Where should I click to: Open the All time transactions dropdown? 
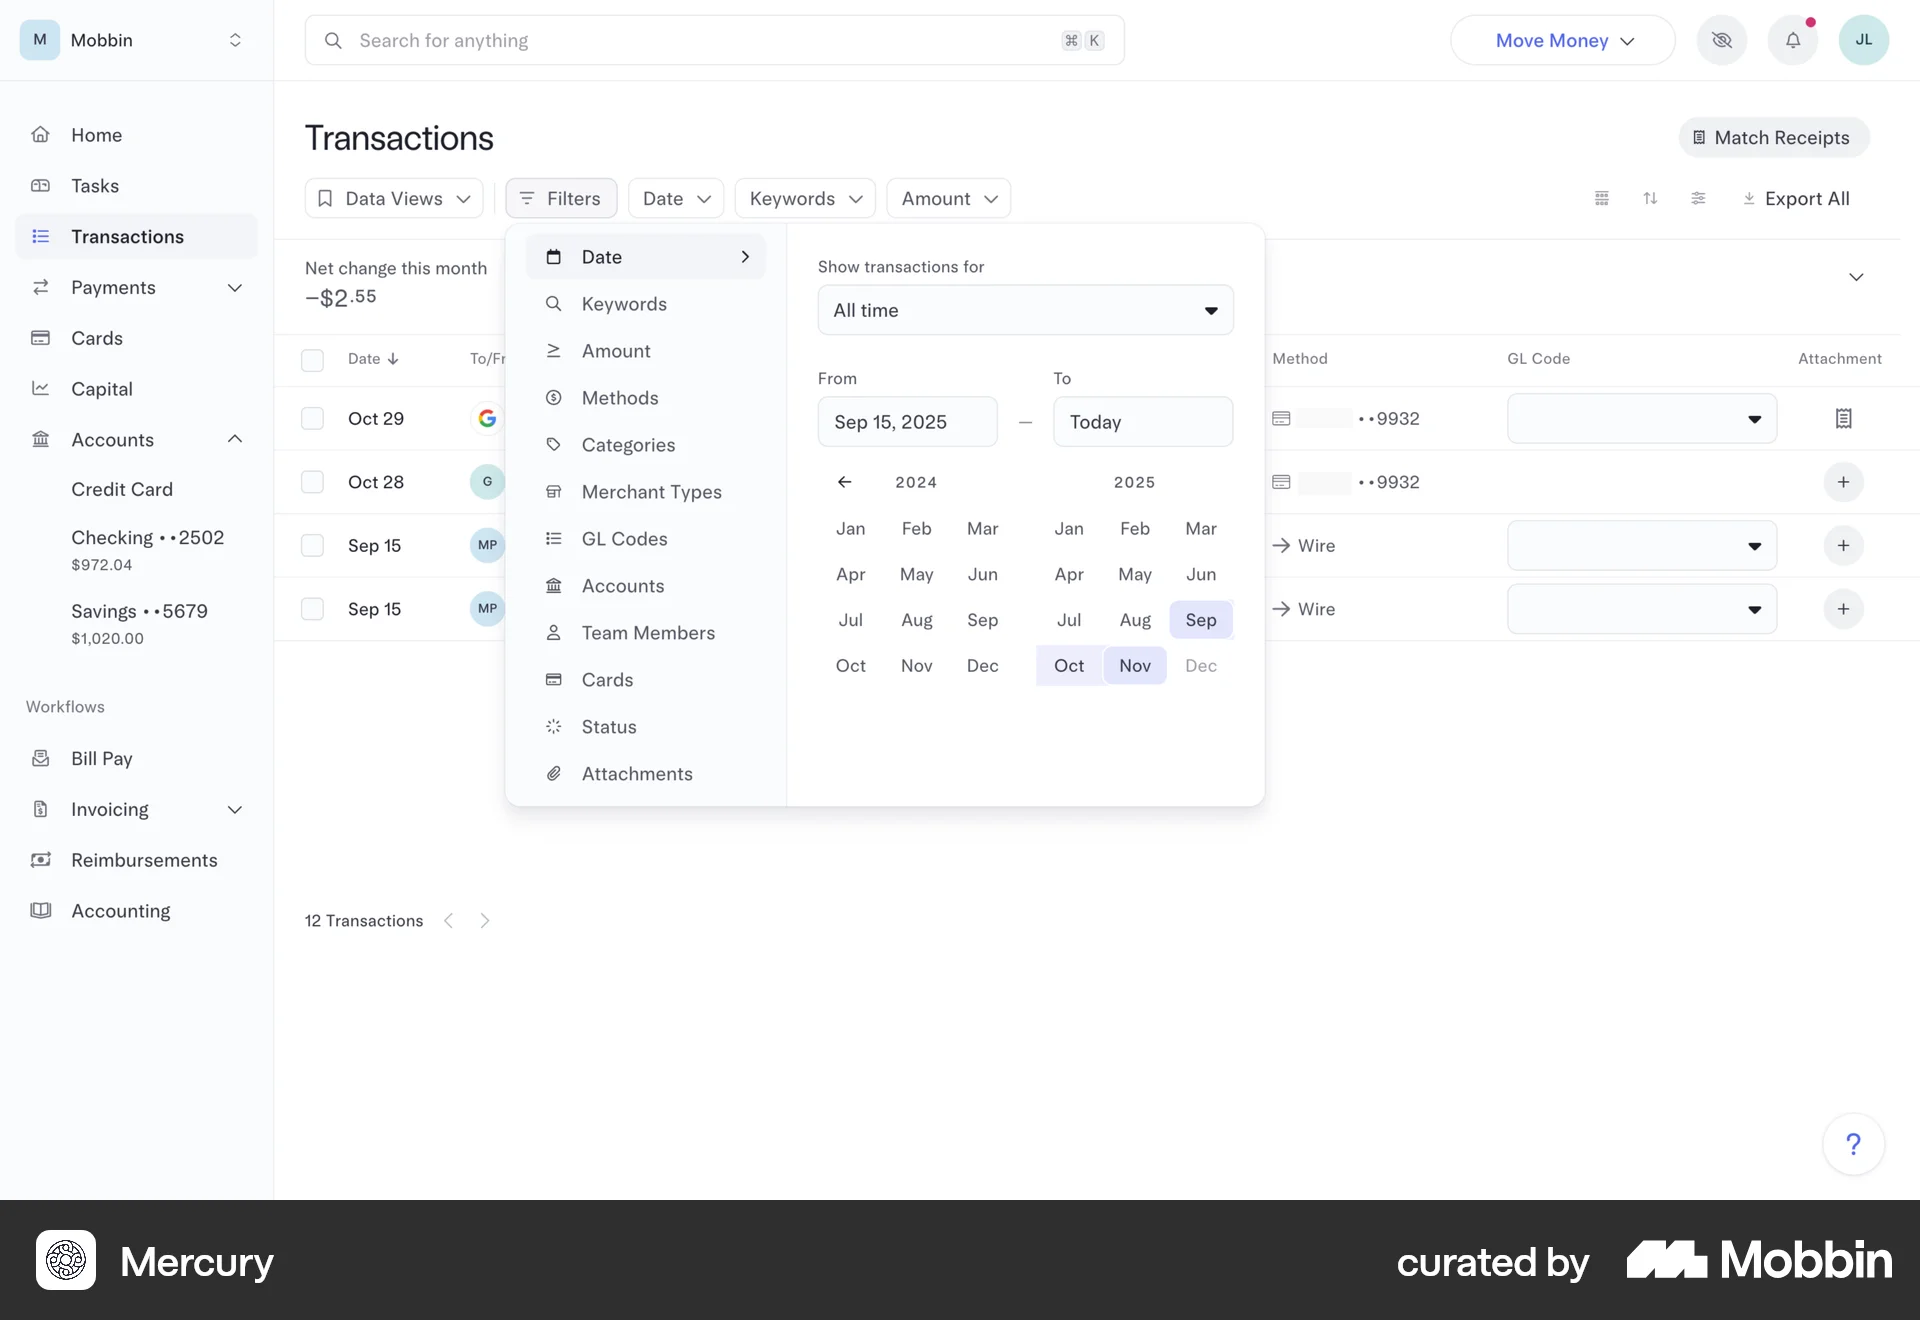(x=1025, y=310)
